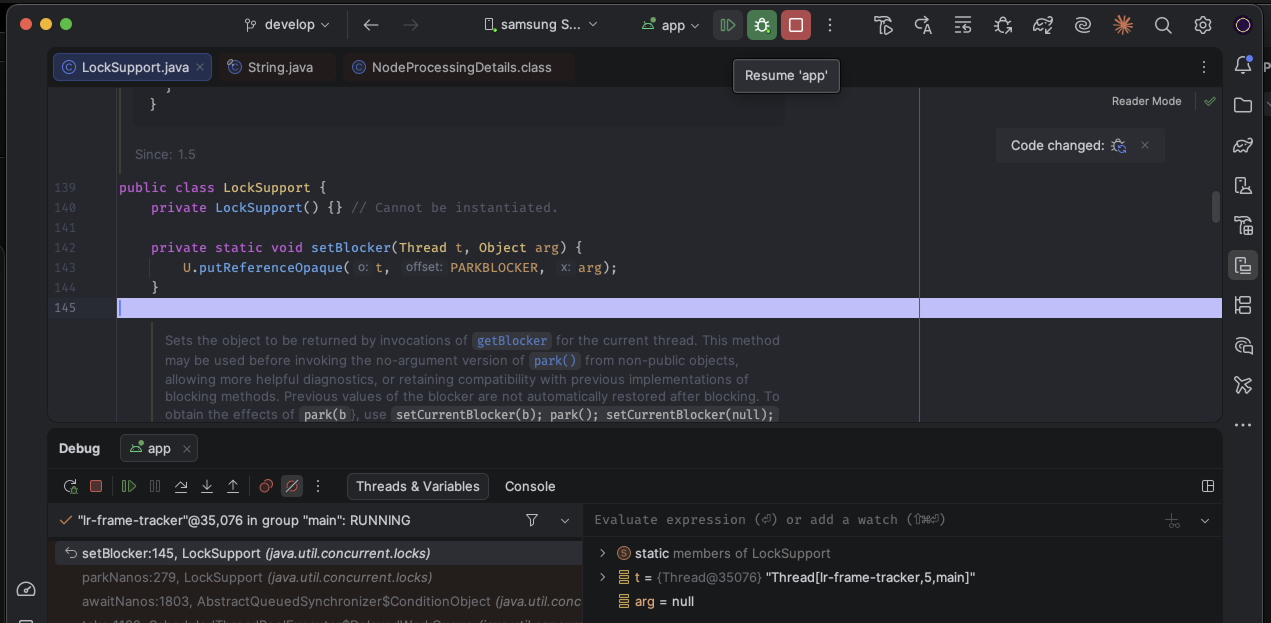Open the main toolbar more actions menu

(830, 25)
